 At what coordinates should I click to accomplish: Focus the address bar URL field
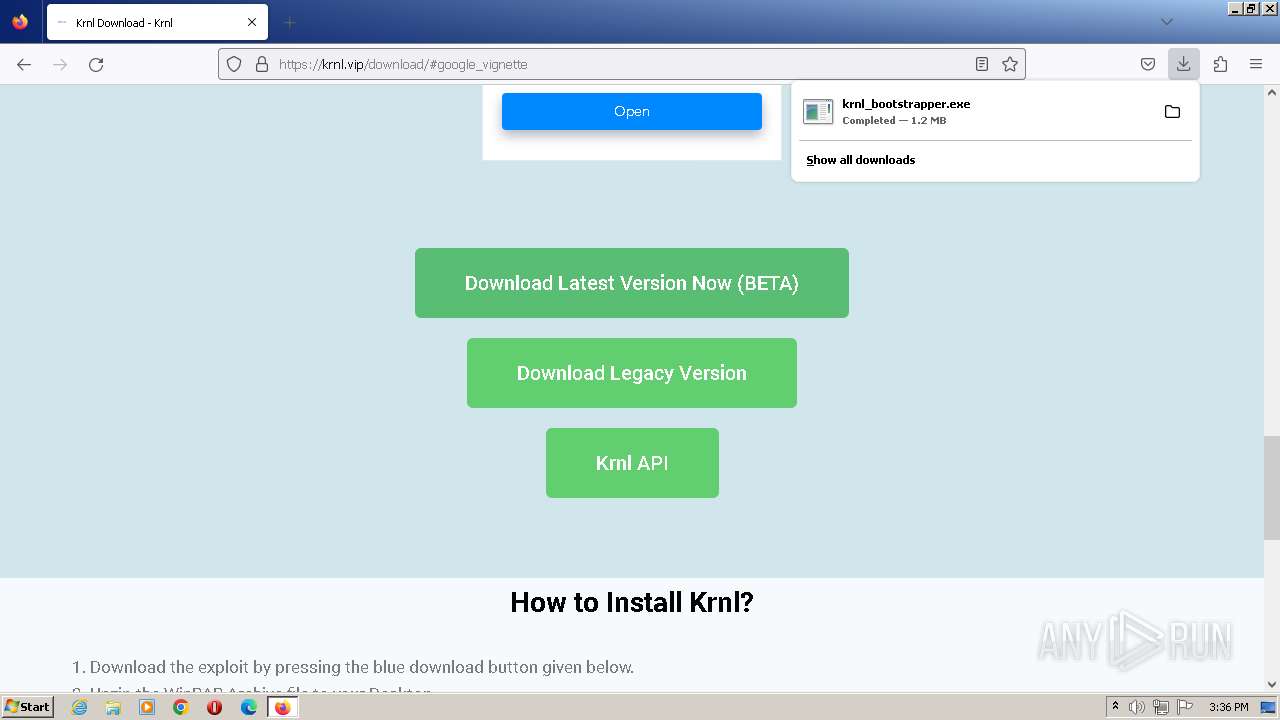[x=620, y=64]
